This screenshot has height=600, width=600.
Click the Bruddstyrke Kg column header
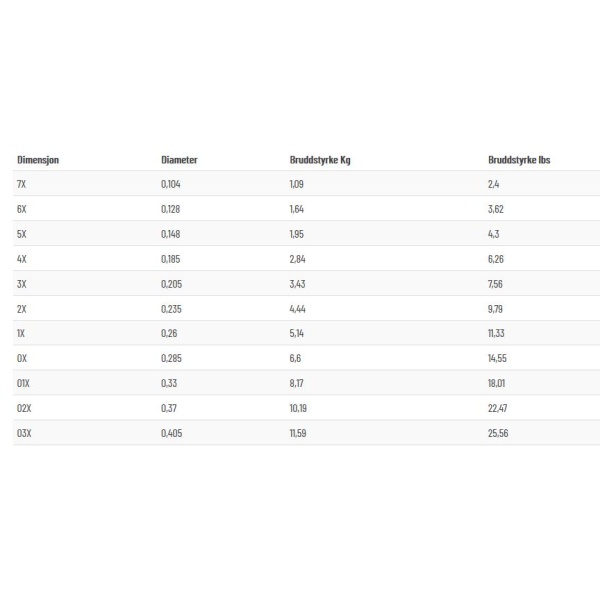pyautogui.click(x=320, y=160)
